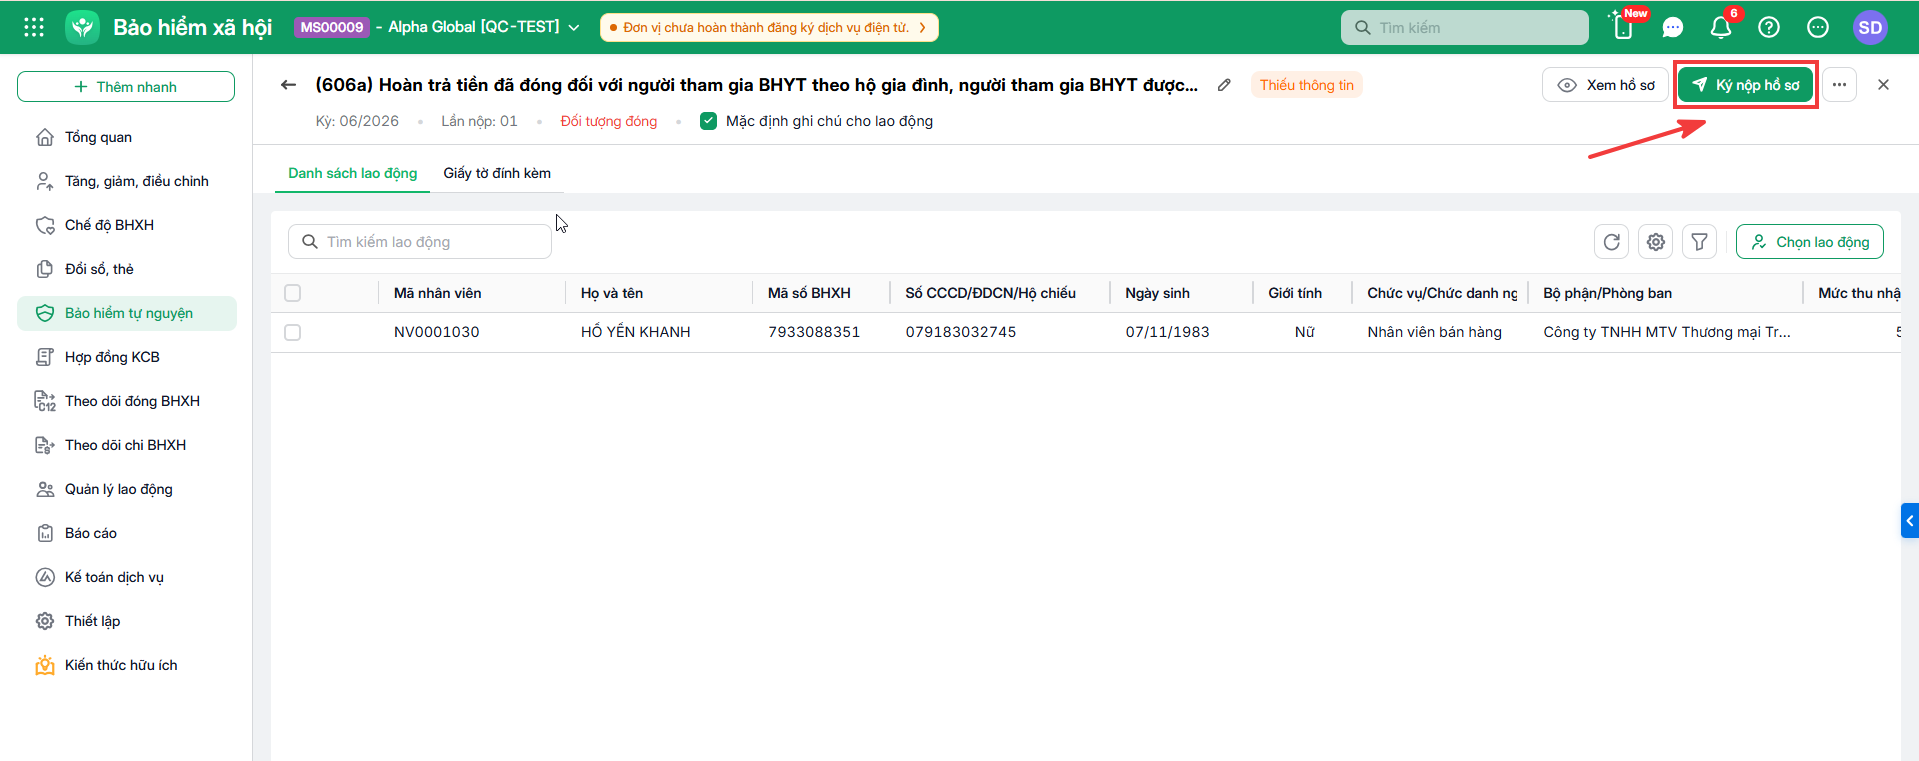This screenshot has height=761, width=1919.
Task: Open Chế độ BHXH in sidebar
Action: pos(127,225)
